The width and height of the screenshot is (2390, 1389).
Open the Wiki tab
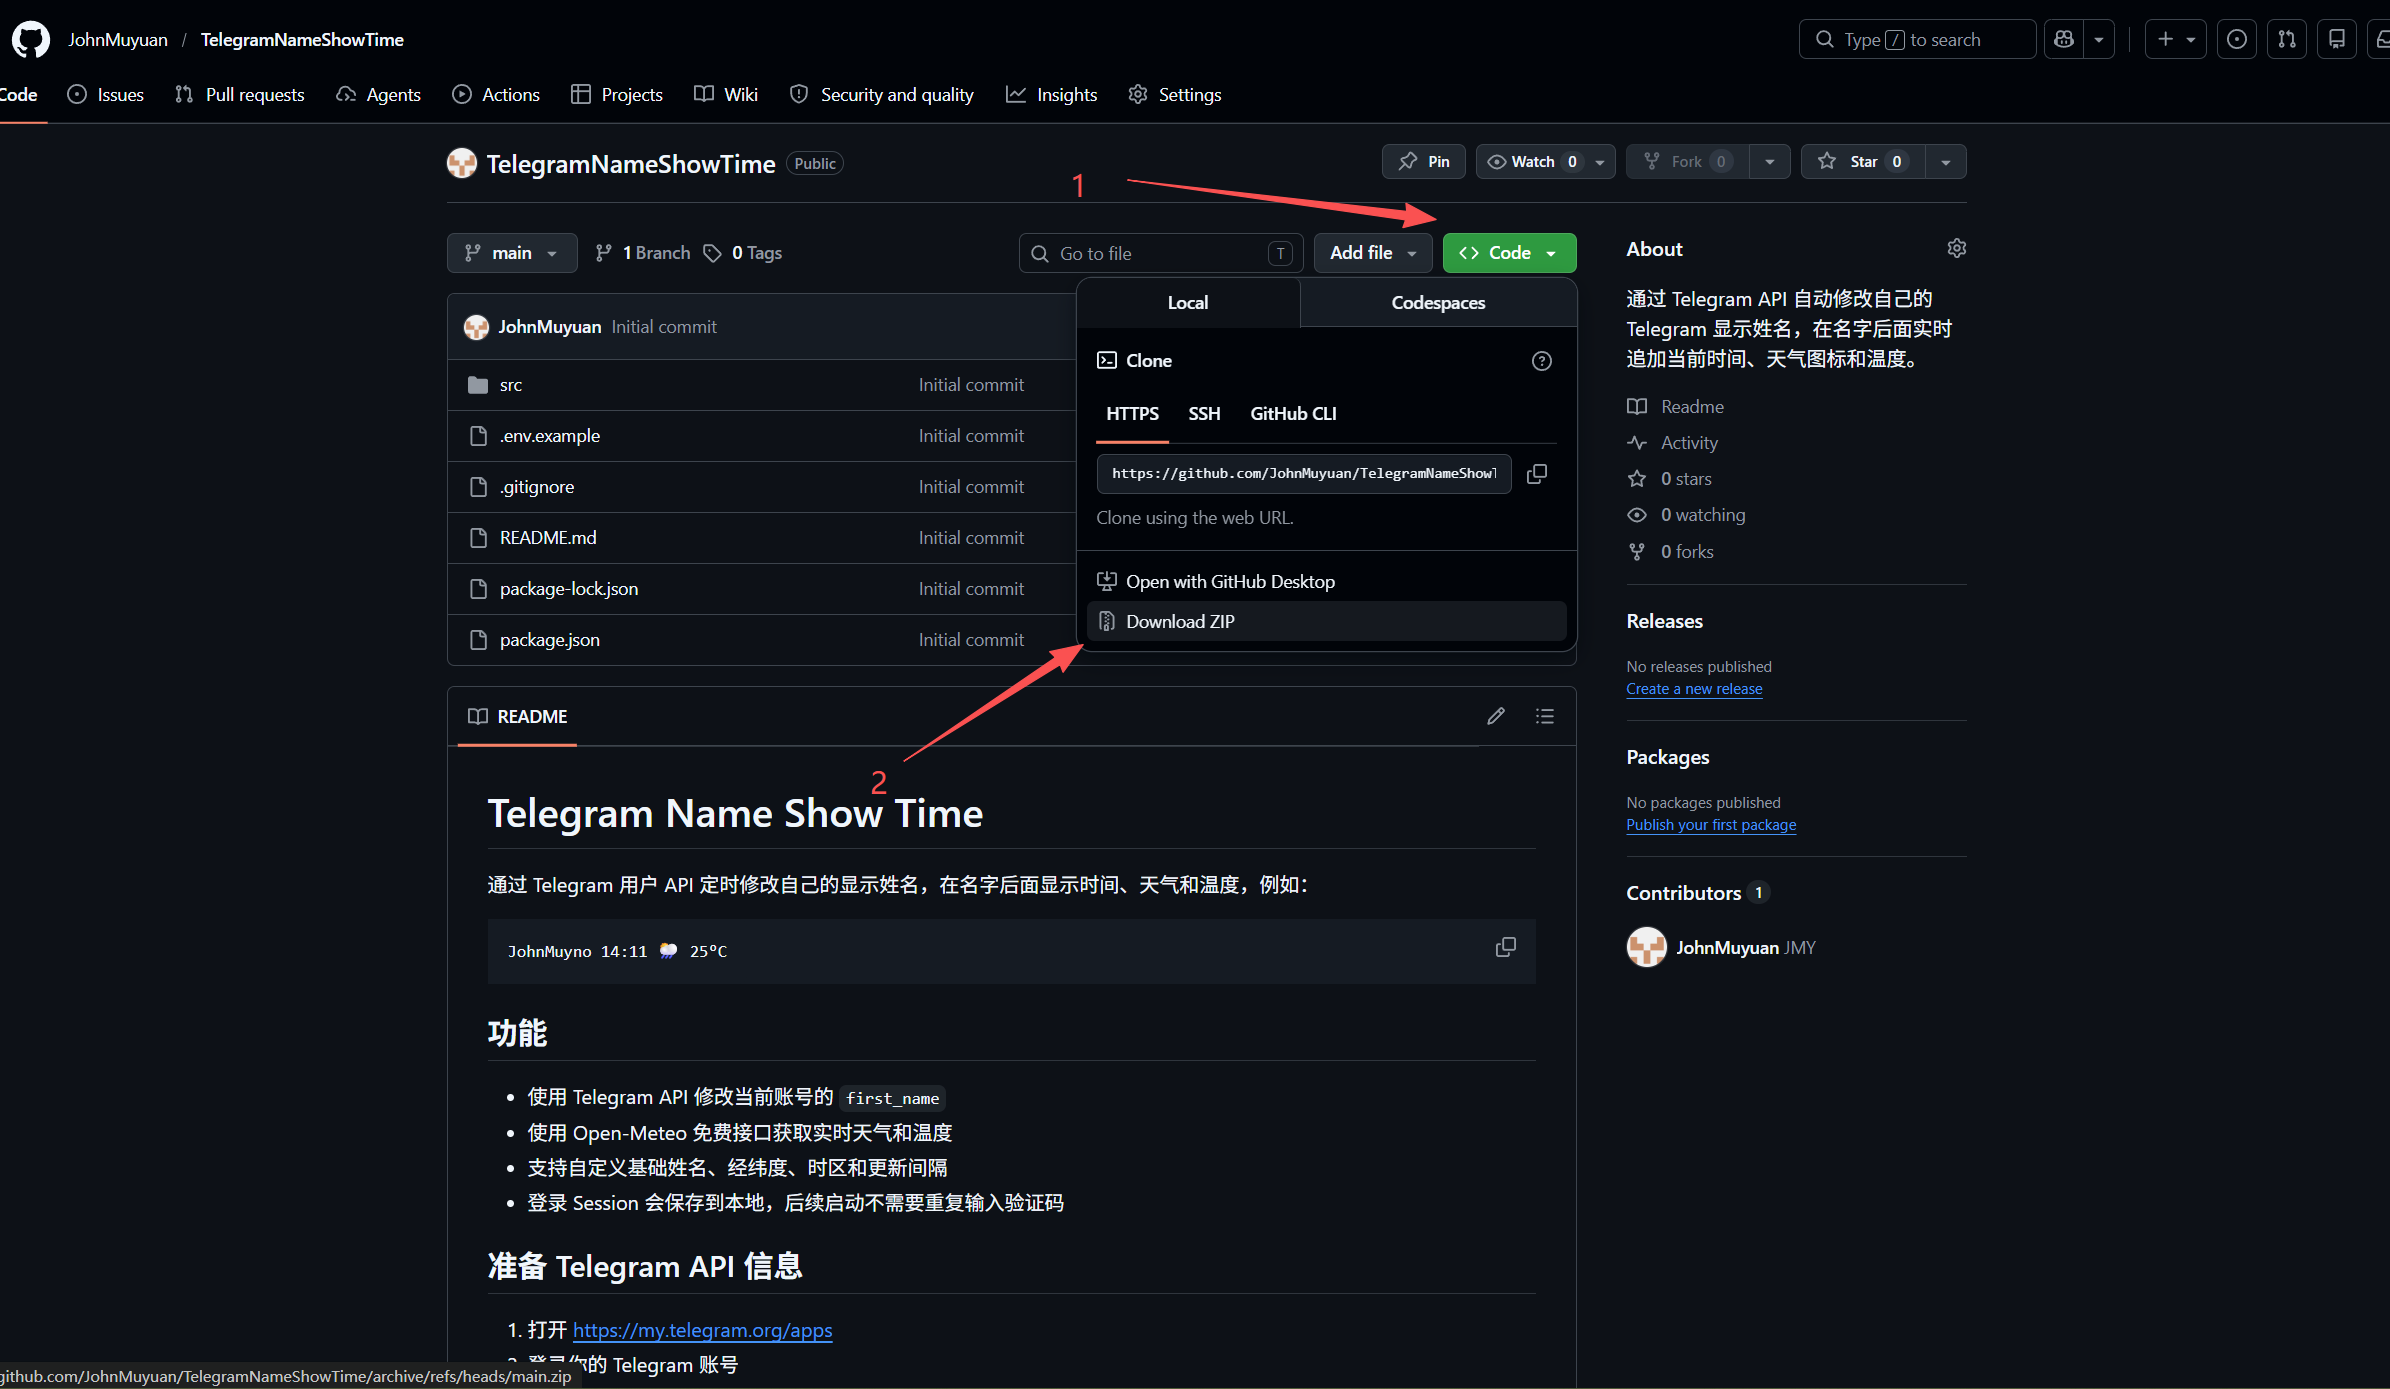[726, 95]
